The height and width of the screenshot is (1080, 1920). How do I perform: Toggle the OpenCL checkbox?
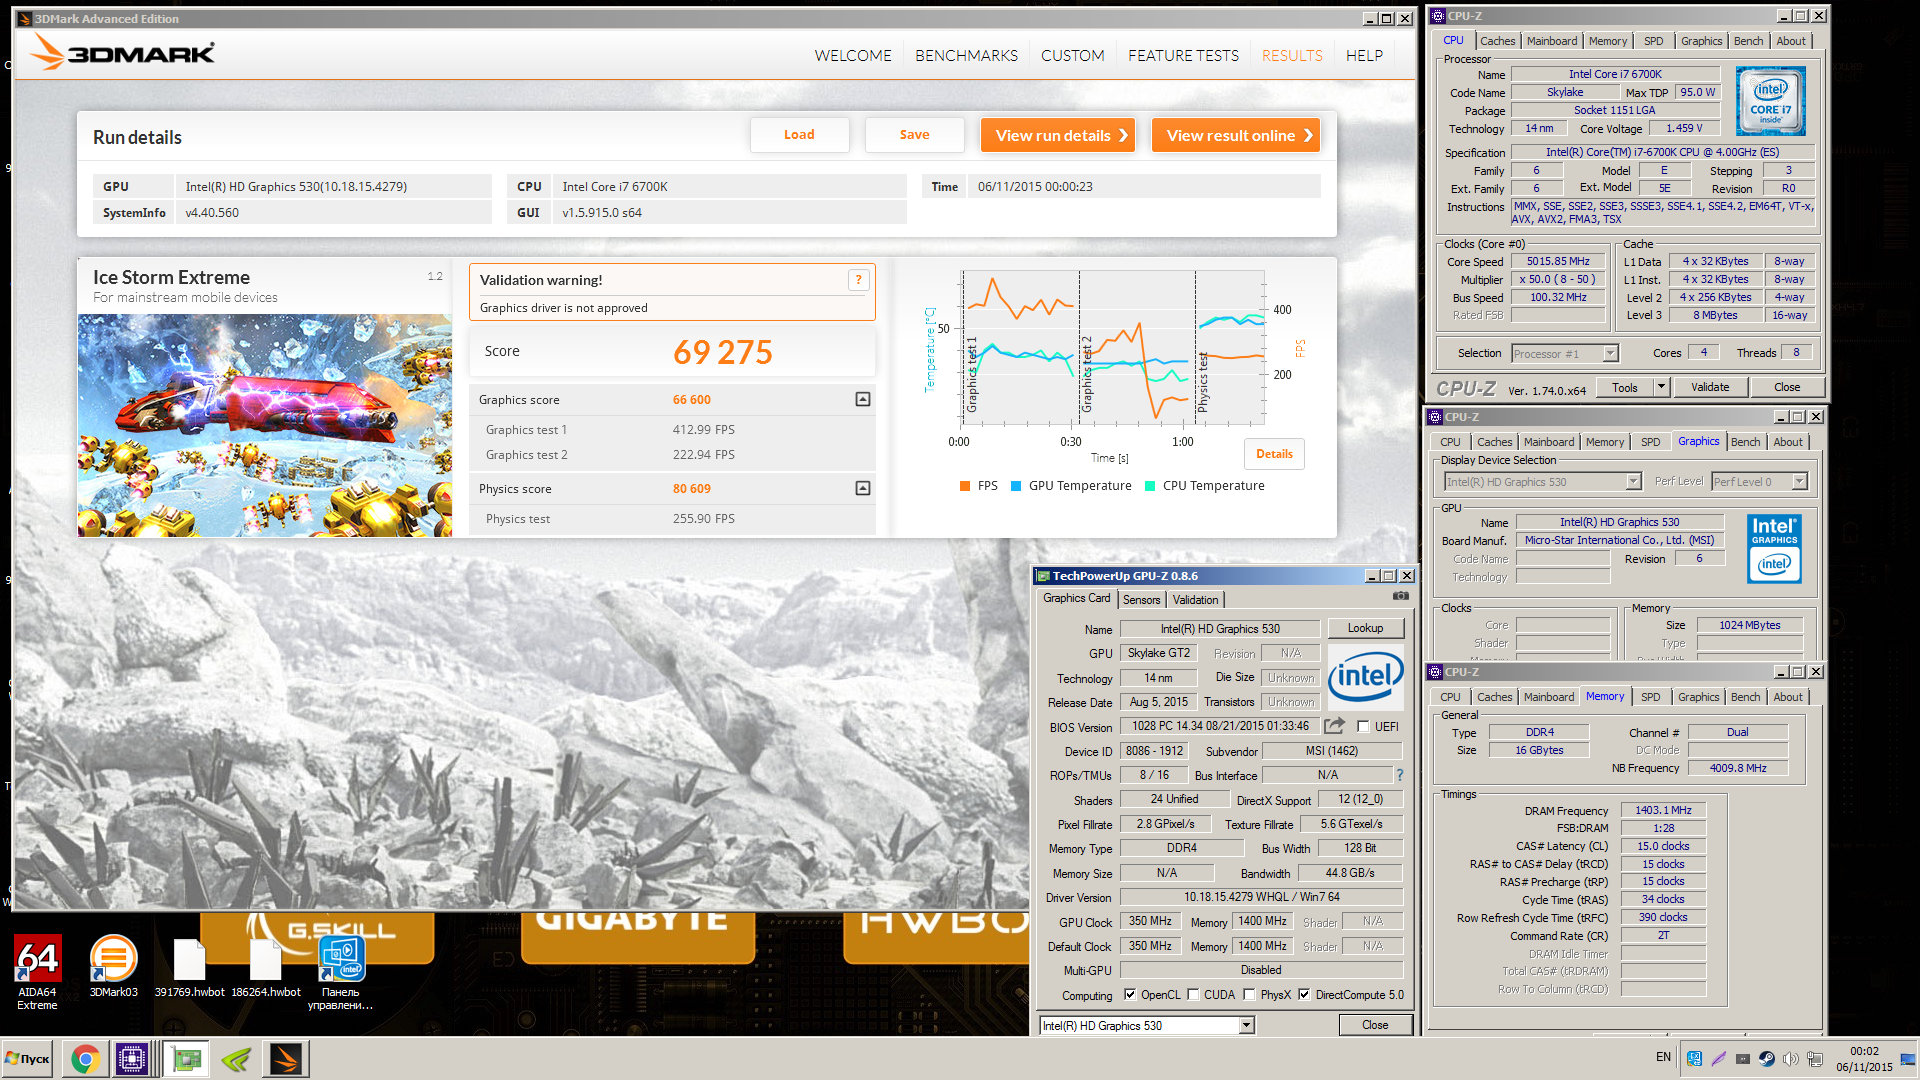pyautogui.click(x=1130, y=995)
